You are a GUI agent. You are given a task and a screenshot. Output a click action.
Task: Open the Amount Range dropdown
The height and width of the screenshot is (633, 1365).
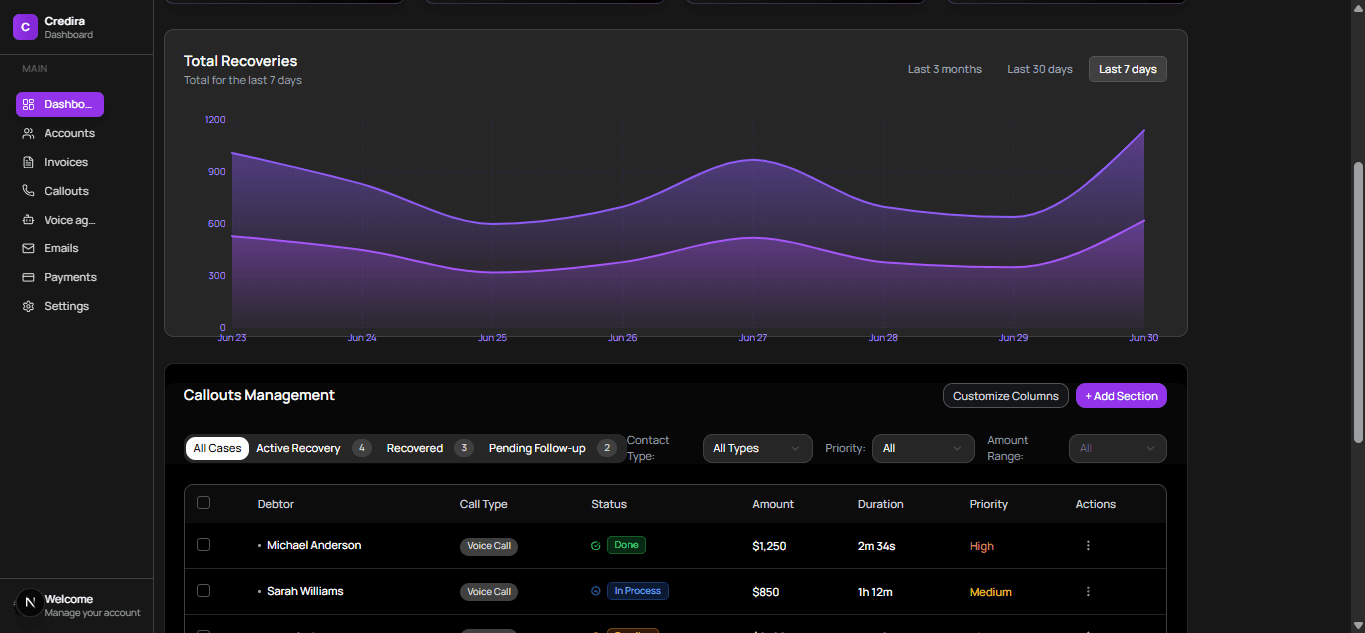pyautogui.click(x=1117, y=448)
